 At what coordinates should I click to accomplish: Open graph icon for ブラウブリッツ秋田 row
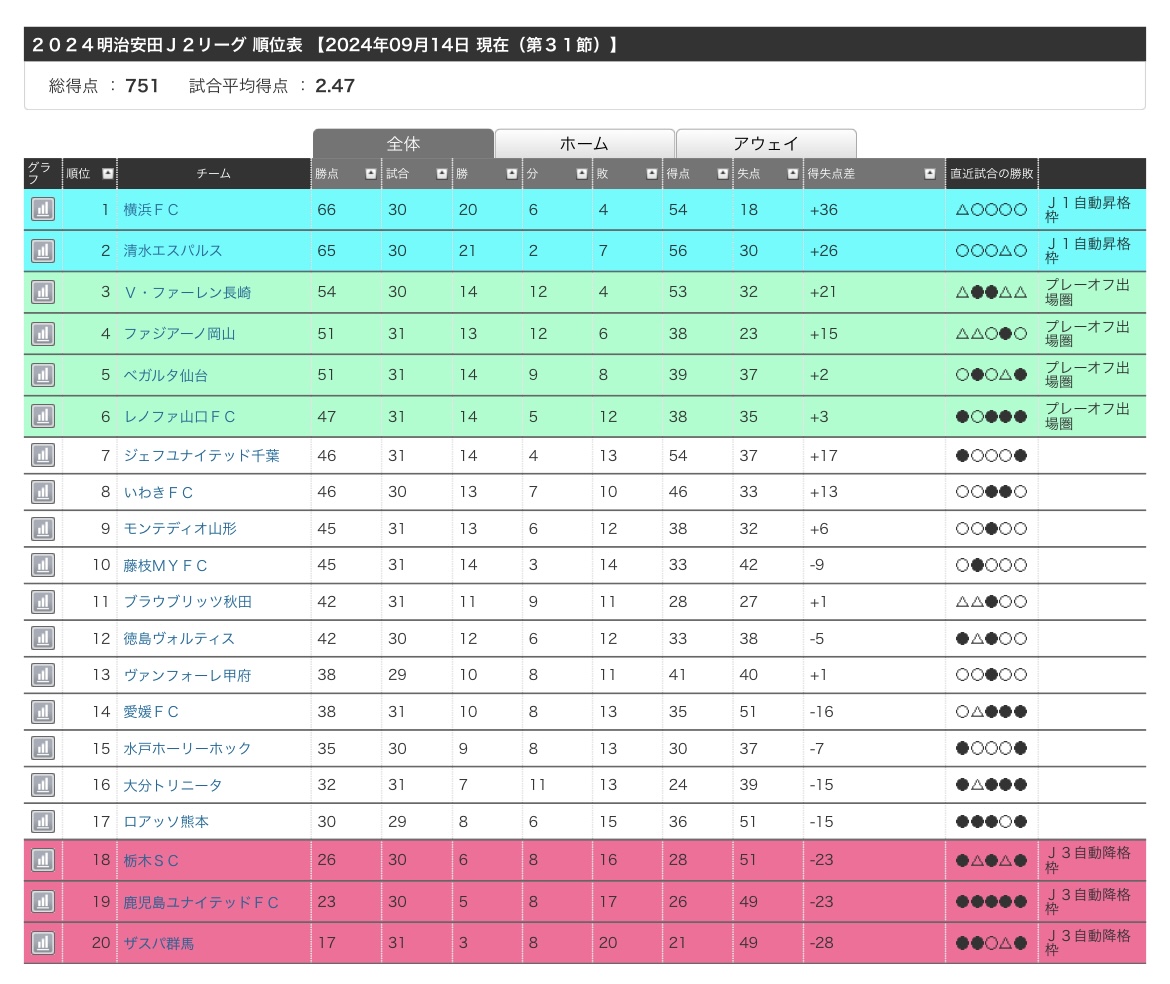[x=43, y=601]
